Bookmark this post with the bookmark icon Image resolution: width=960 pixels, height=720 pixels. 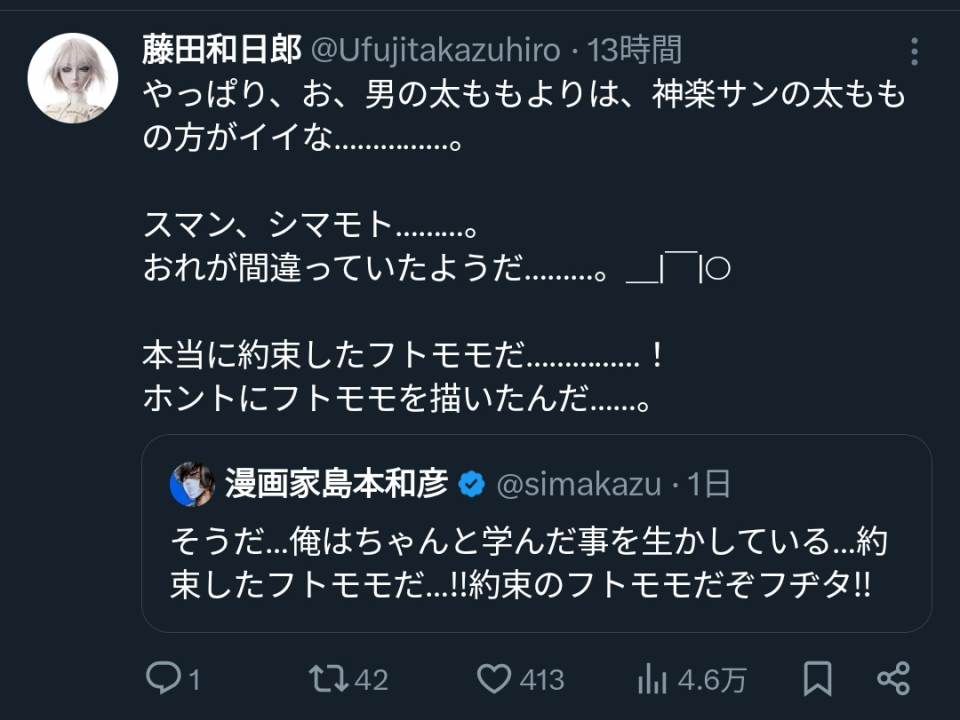pos(817,679)
